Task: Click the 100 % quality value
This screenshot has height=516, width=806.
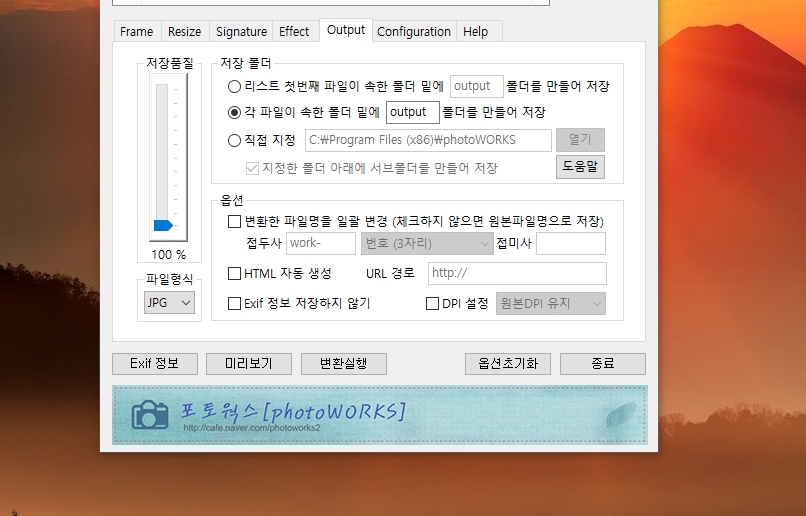Action: tap(169, 254)
